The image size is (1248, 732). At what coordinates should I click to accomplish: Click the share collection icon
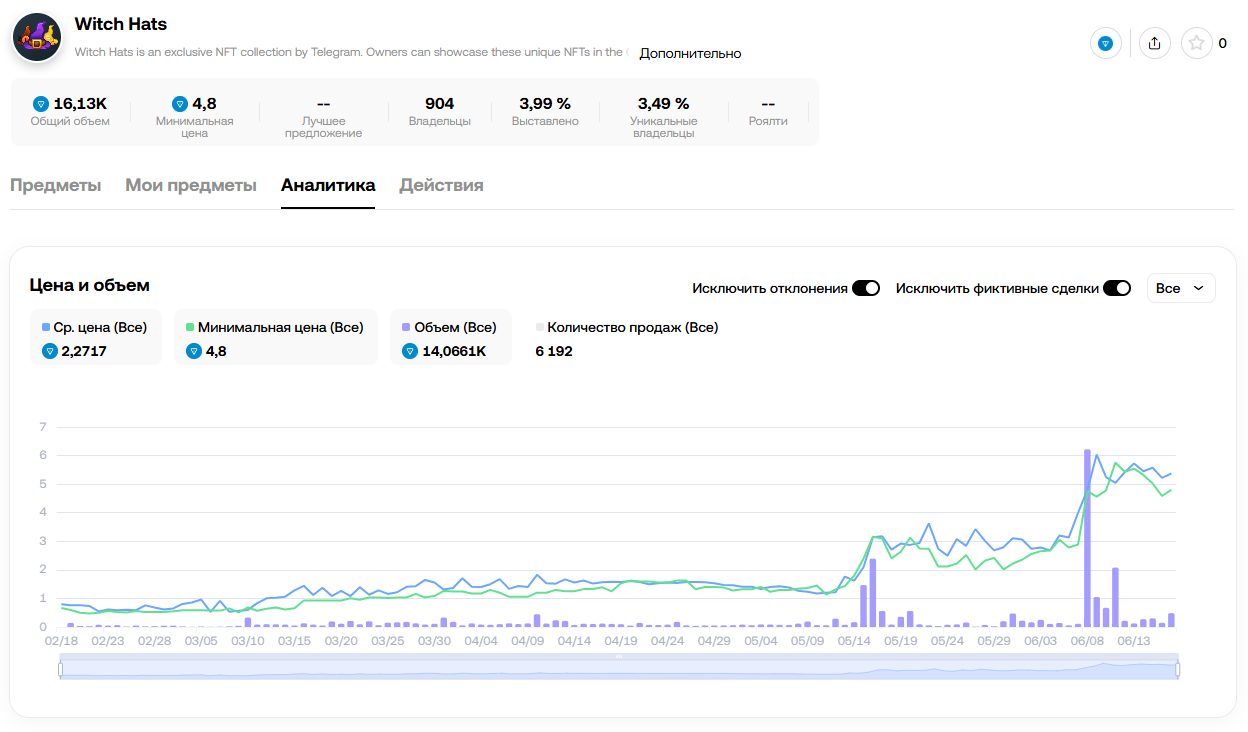point(1155,43)
